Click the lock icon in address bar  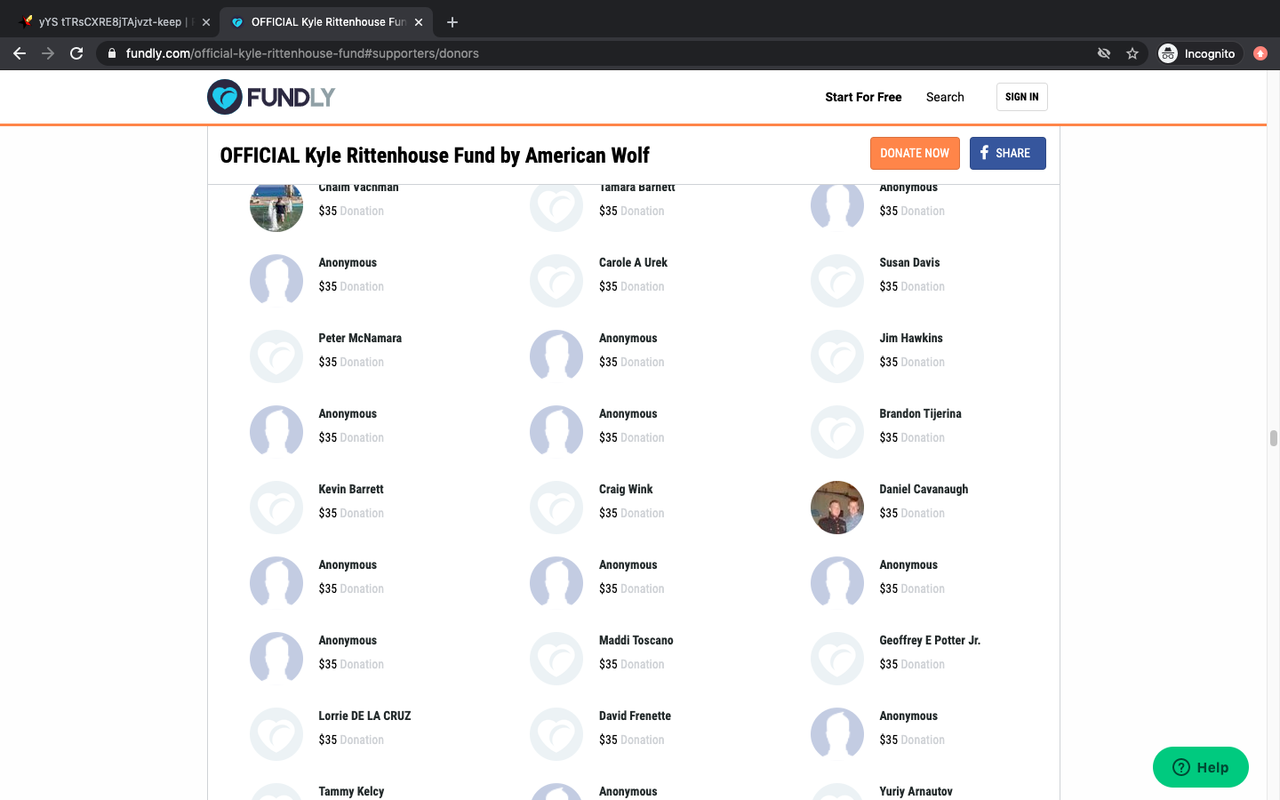[x=112, y=53]
